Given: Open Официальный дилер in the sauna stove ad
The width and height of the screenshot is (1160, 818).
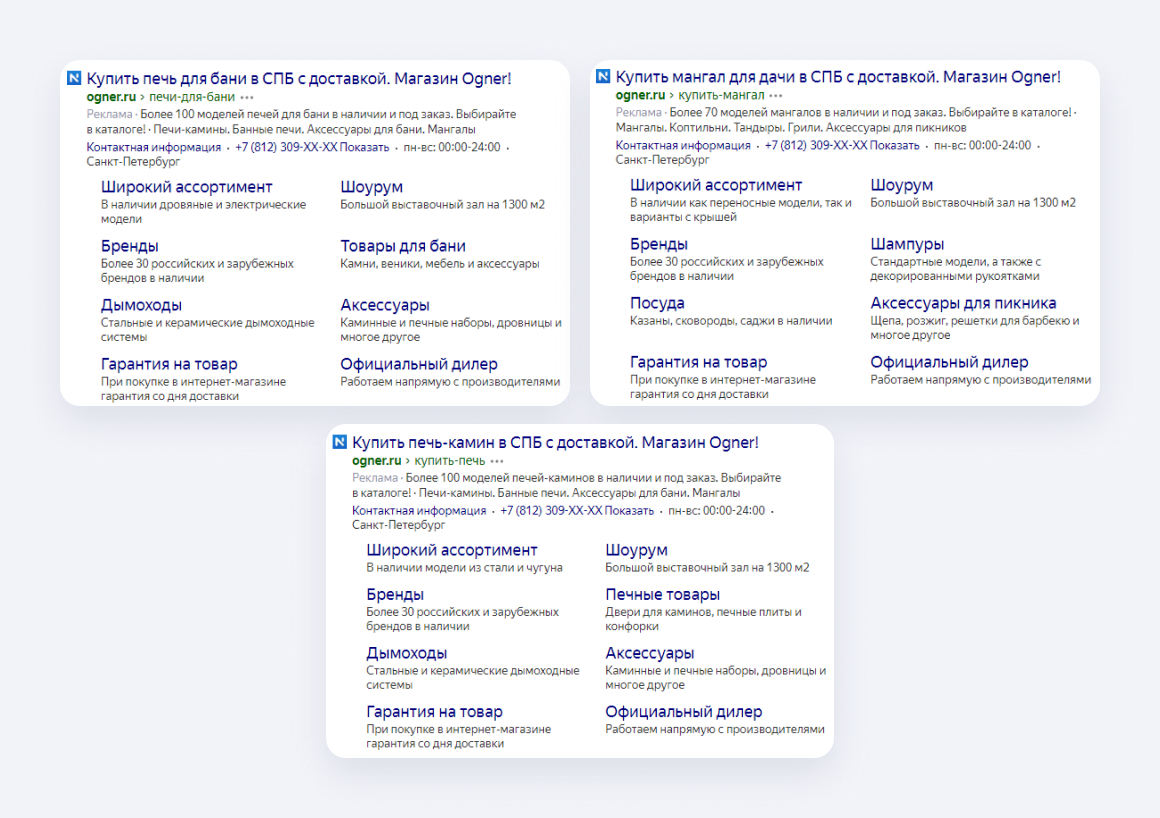Looking at the screenshot, I should [x=419, y=365].
